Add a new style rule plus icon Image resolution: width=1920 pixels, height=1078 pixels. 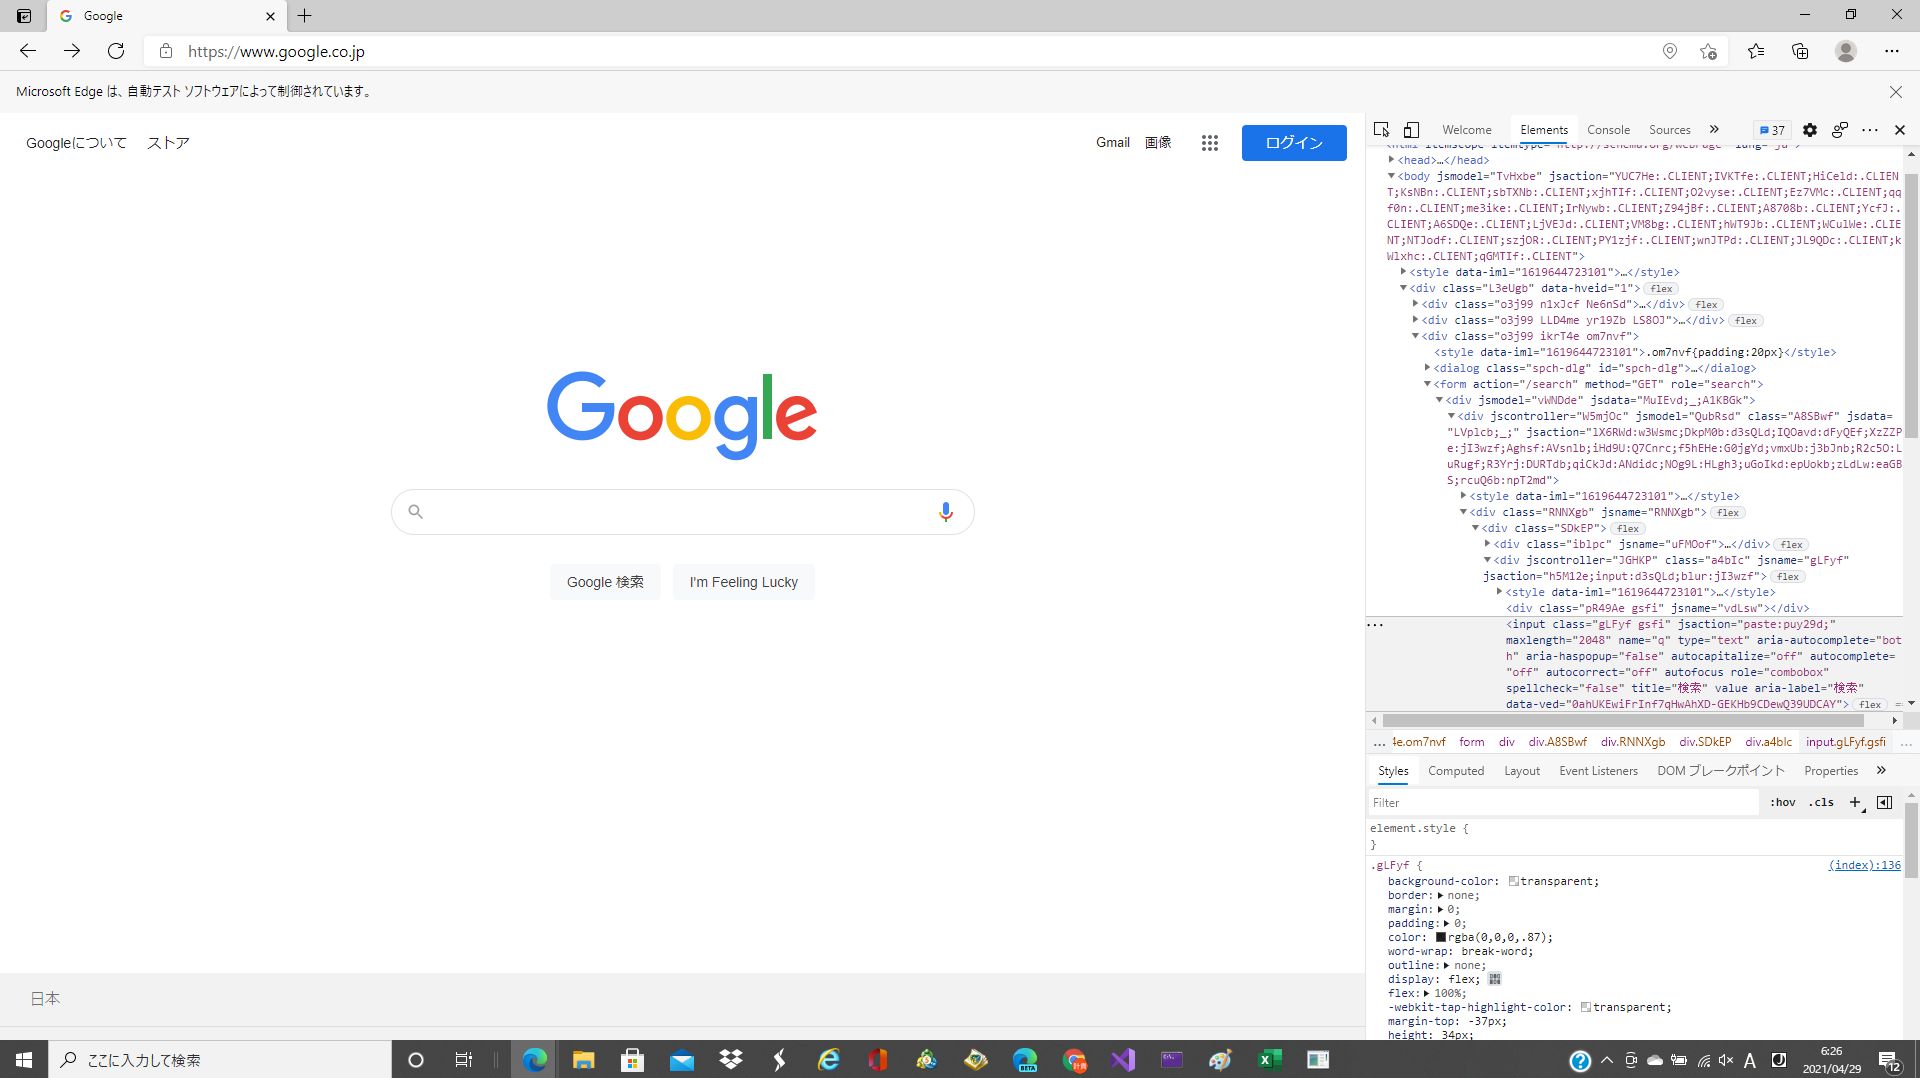[x=1856, y=802]
